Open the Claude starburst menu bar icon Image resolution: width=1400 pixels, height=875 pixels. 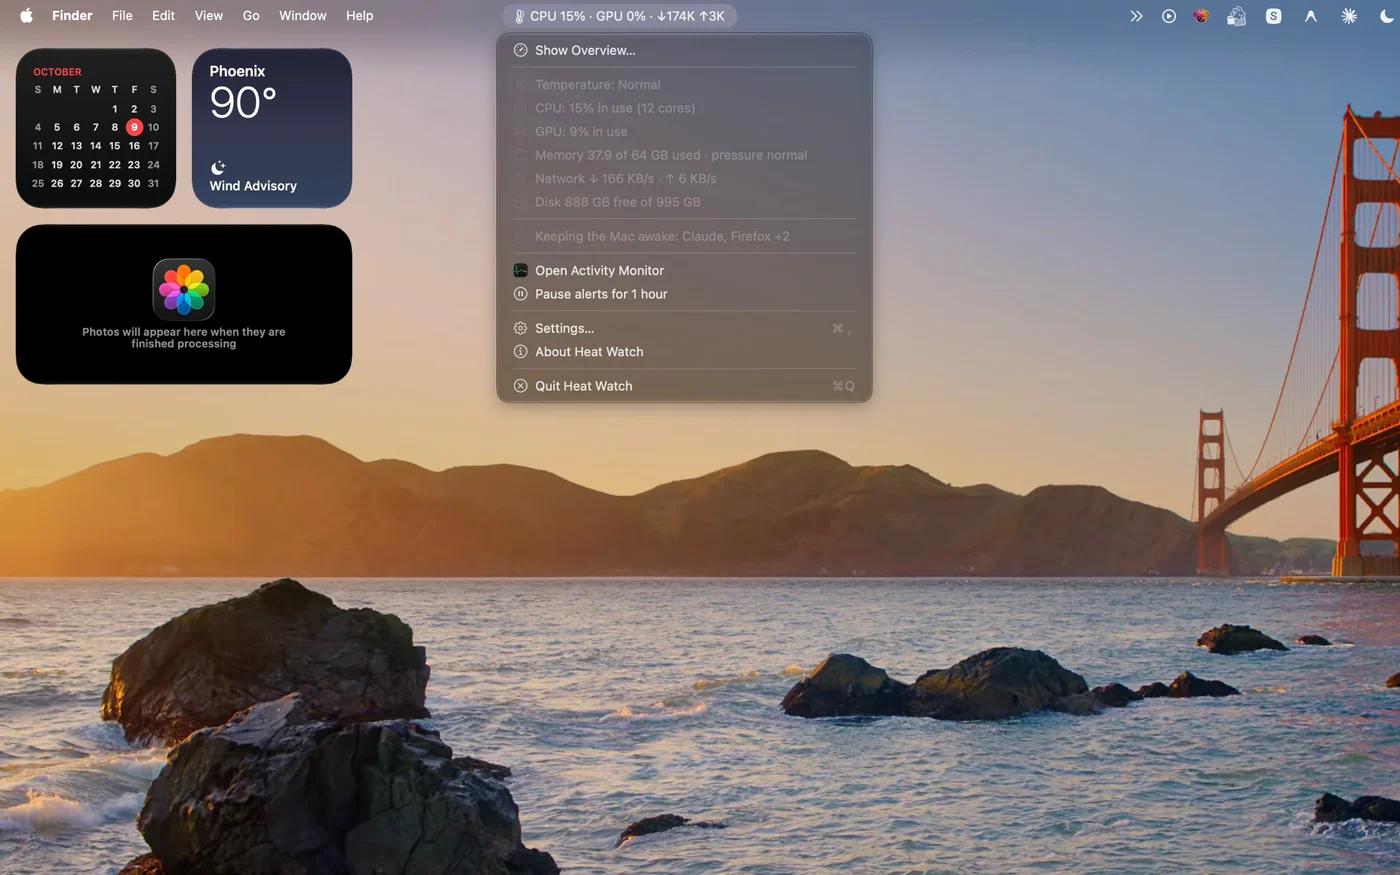point(1349,16)
